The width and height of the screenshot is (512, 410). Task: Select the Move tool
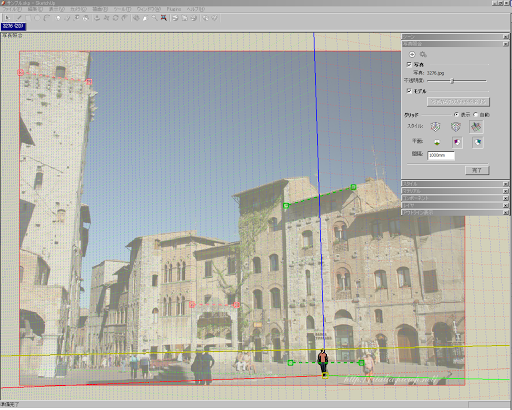tap(106, 18)
